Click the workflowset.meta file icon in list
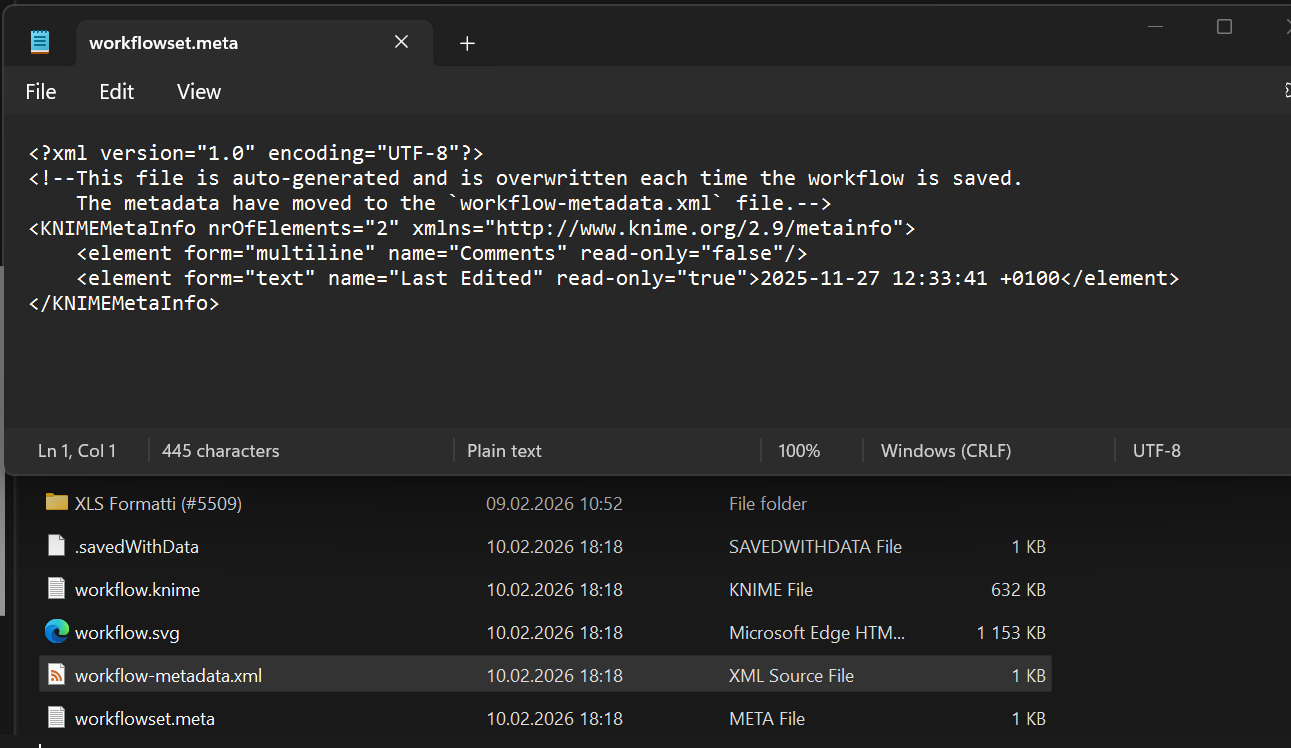 (56, 718)
